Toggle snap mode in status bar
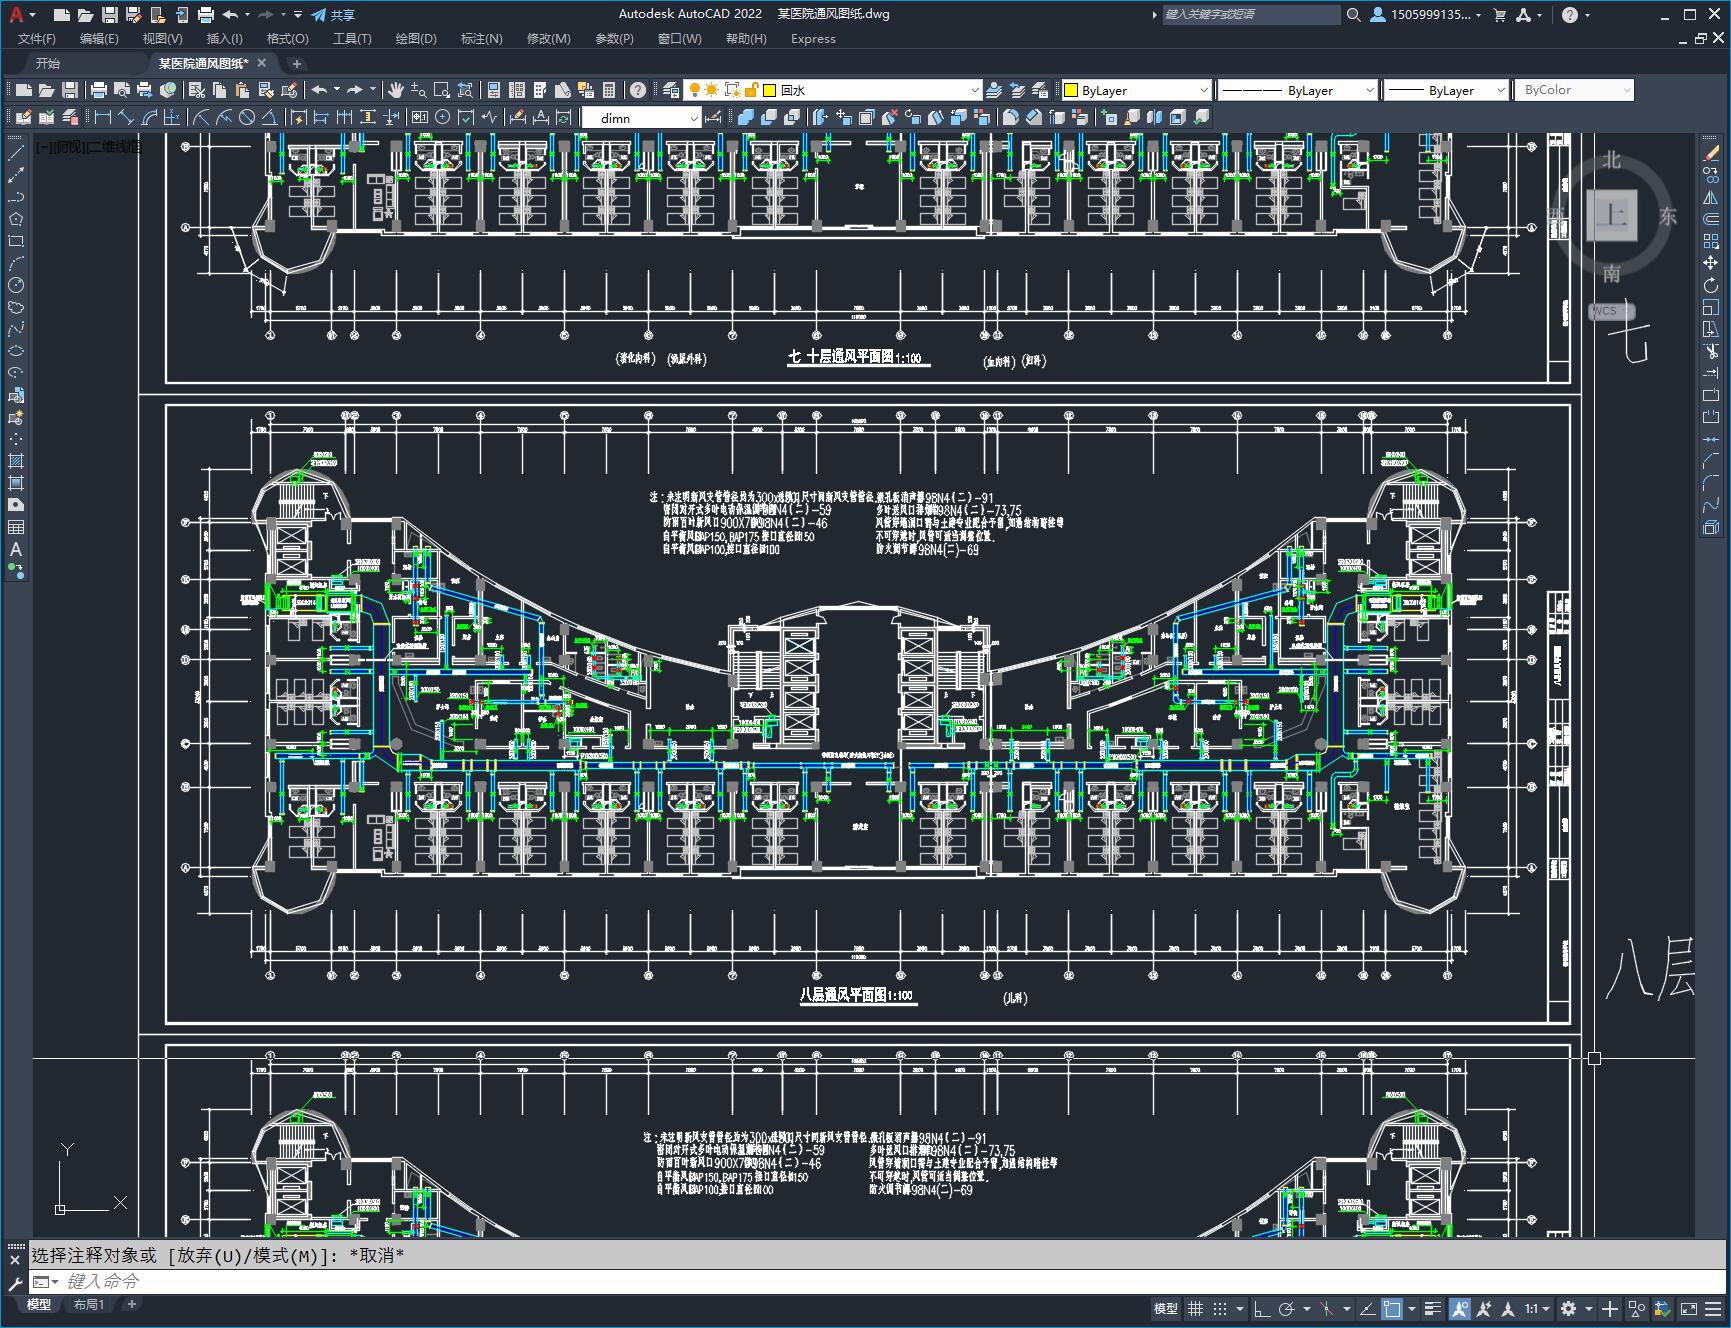The height and width of the screenshot is (1328, 1731). (x=1220, y=1308)
